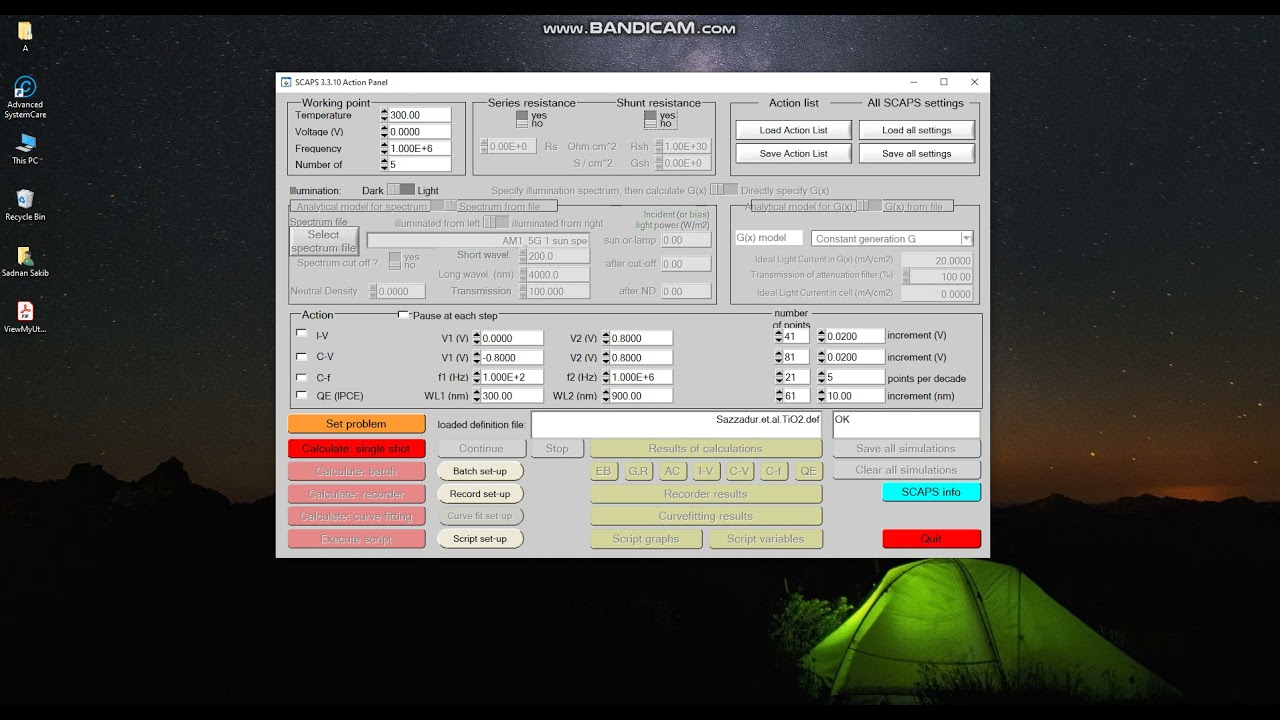Open Sadnan Sakib folder icon

point(25,261)
